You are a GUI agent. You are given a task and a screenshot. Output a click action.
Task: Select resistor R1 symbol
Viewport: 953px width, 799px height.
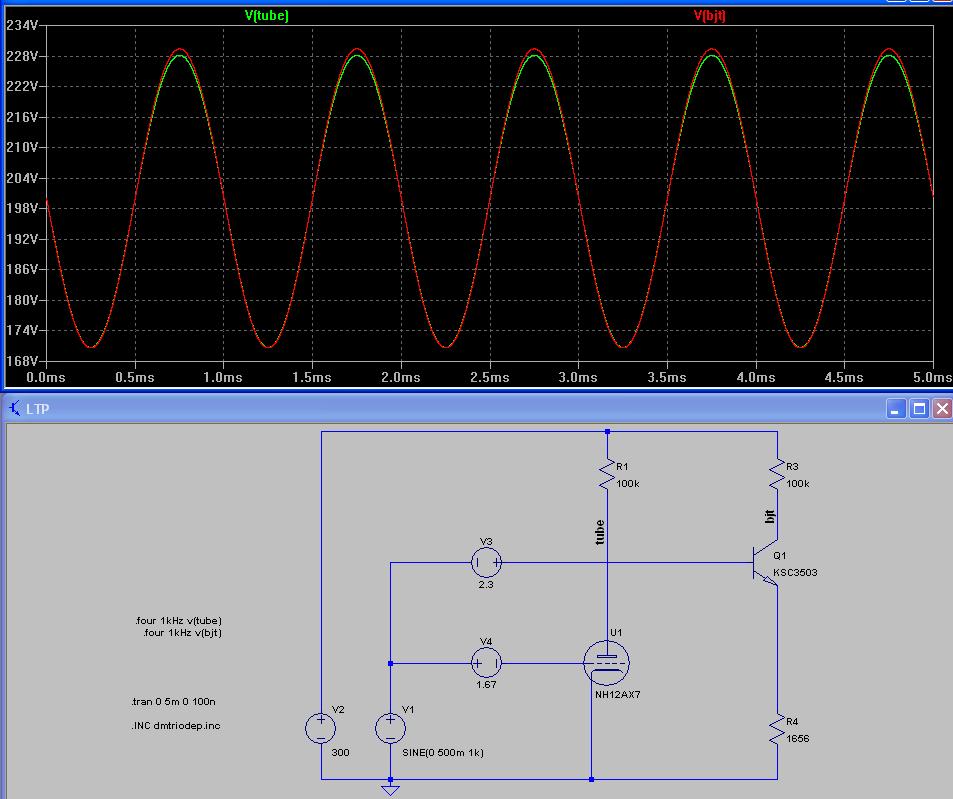(607, 475)
